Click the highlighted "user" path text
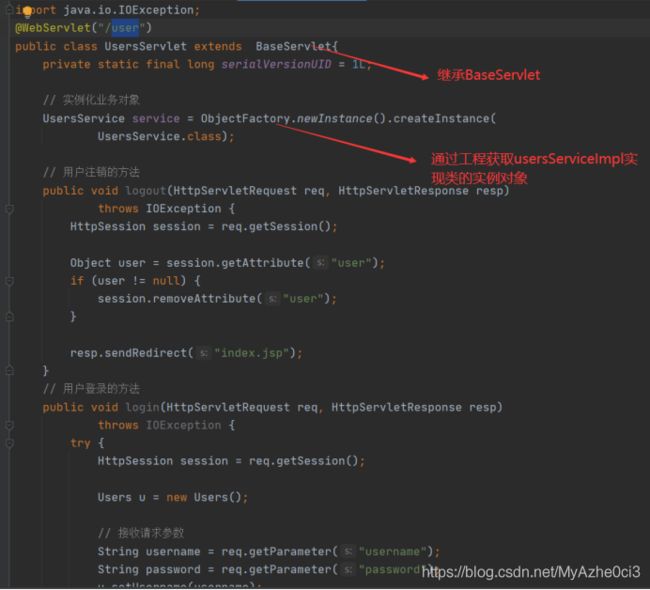 (x=125, y=28)
